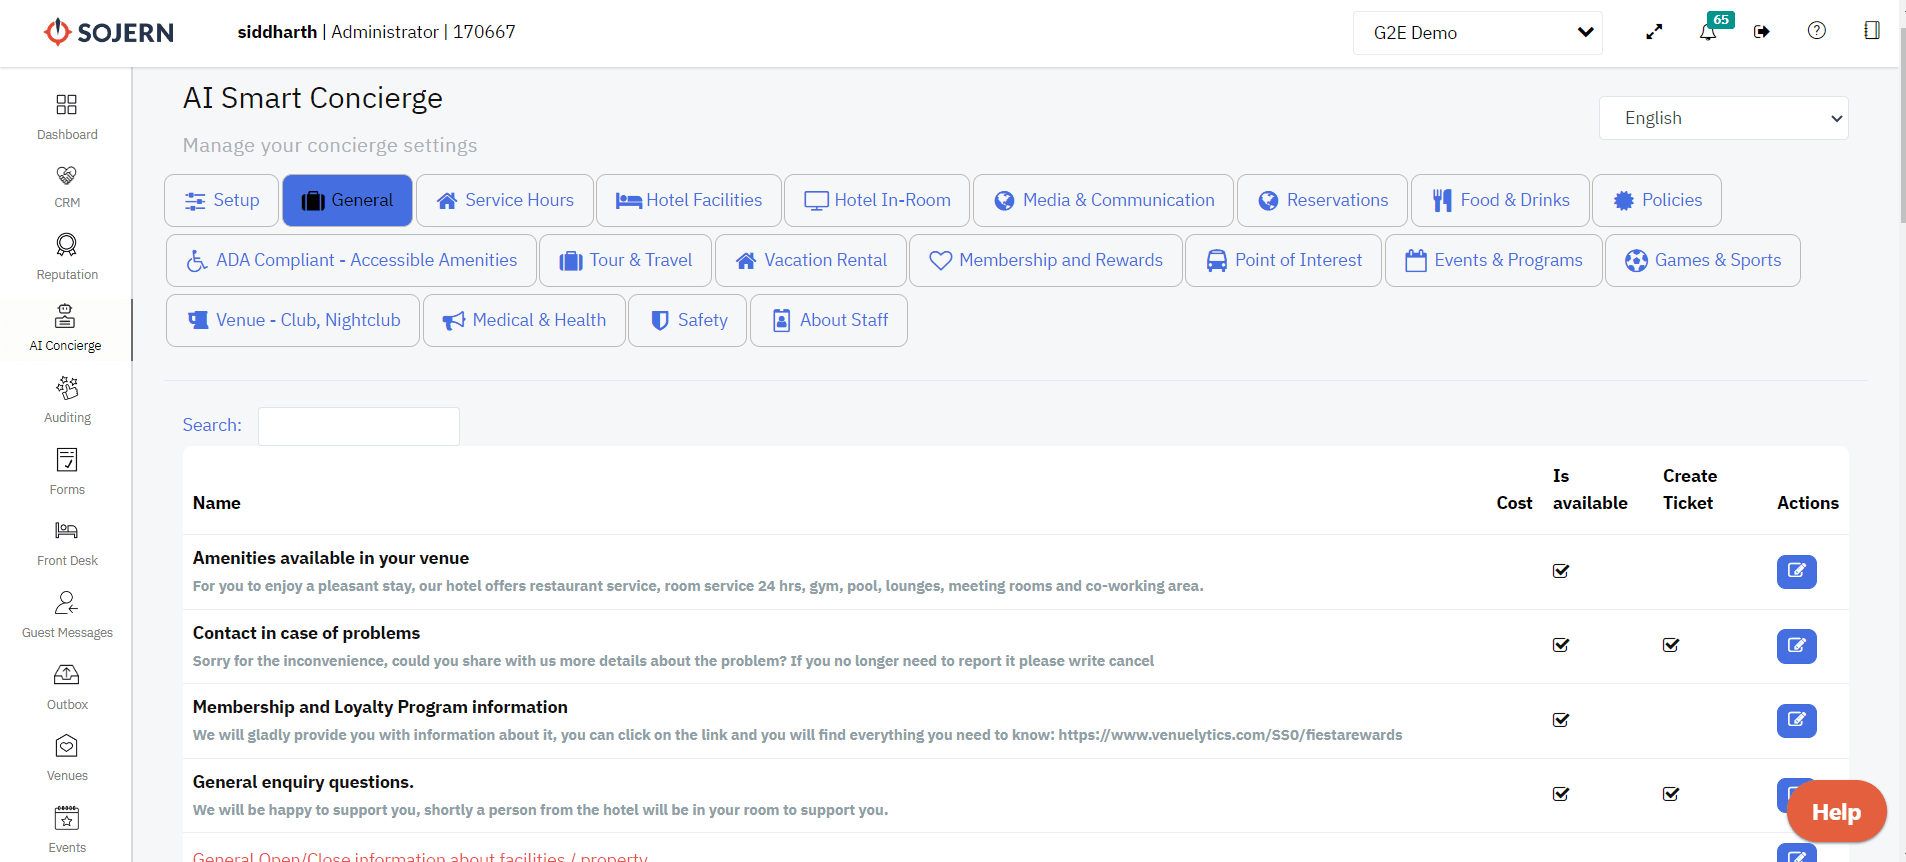1906x862 pixels.
Task: Toggle fullscreen with the expand arrows icon
Action: click(1654, 32)
